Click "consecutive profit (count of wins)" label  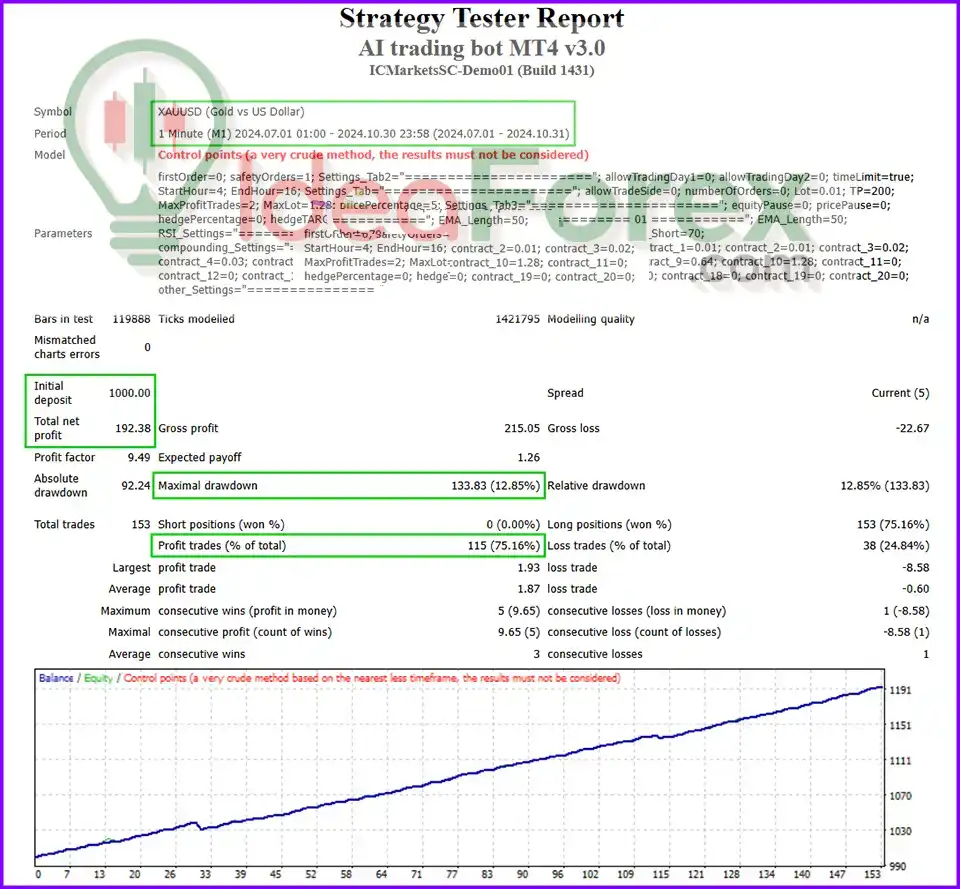coord(245,632)
